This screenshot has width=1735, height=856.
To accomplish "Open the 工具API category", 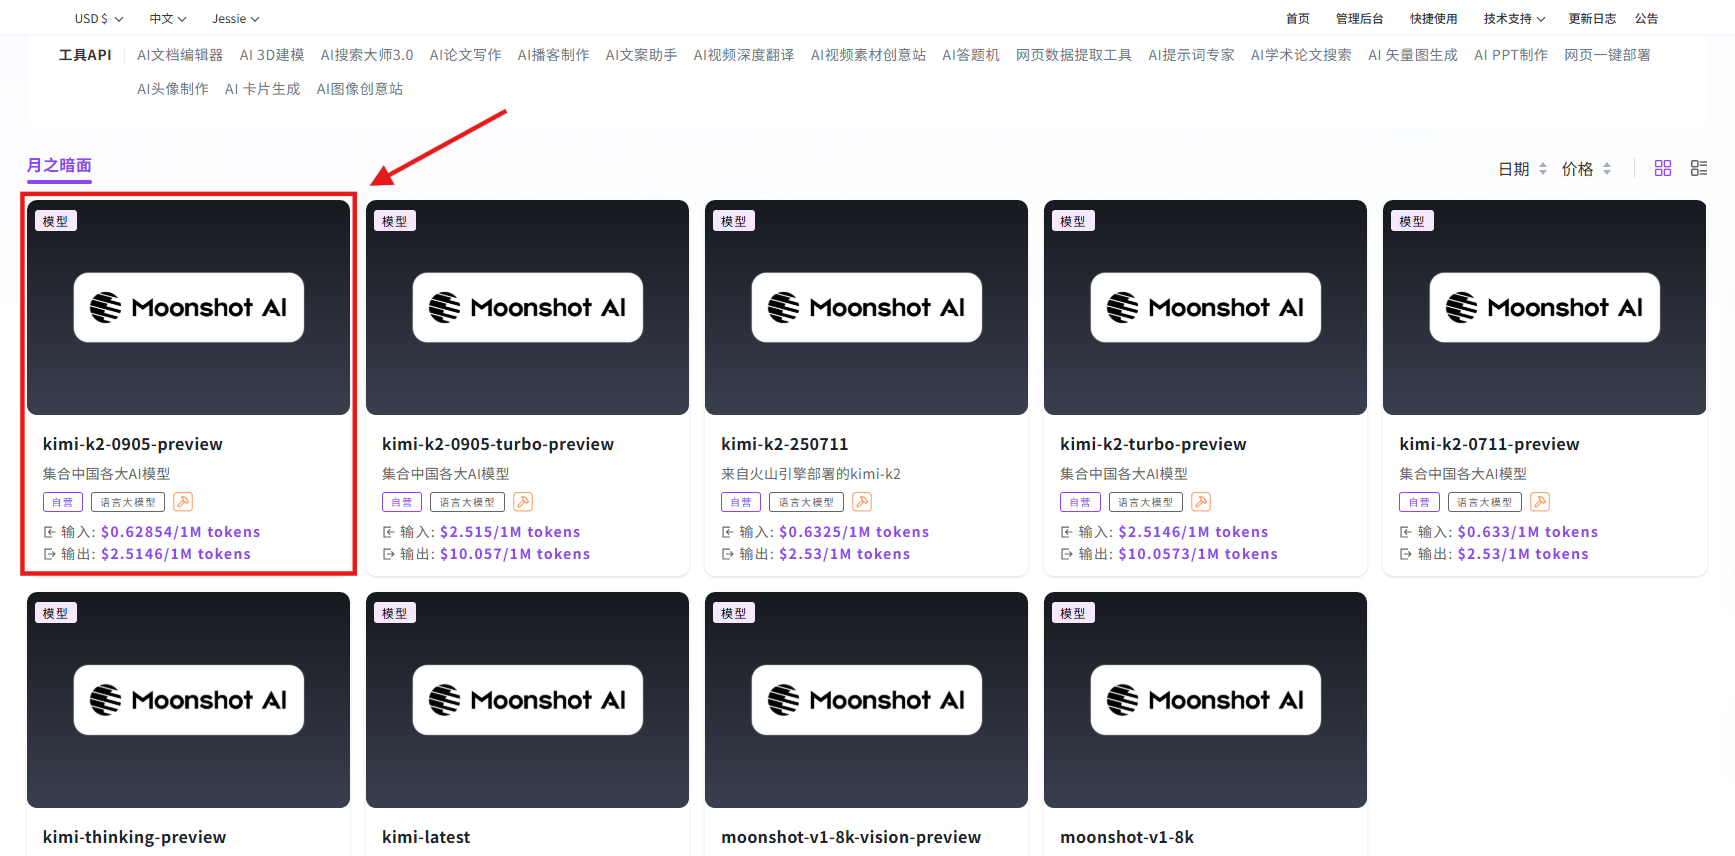I will click(x=85, y=55).
